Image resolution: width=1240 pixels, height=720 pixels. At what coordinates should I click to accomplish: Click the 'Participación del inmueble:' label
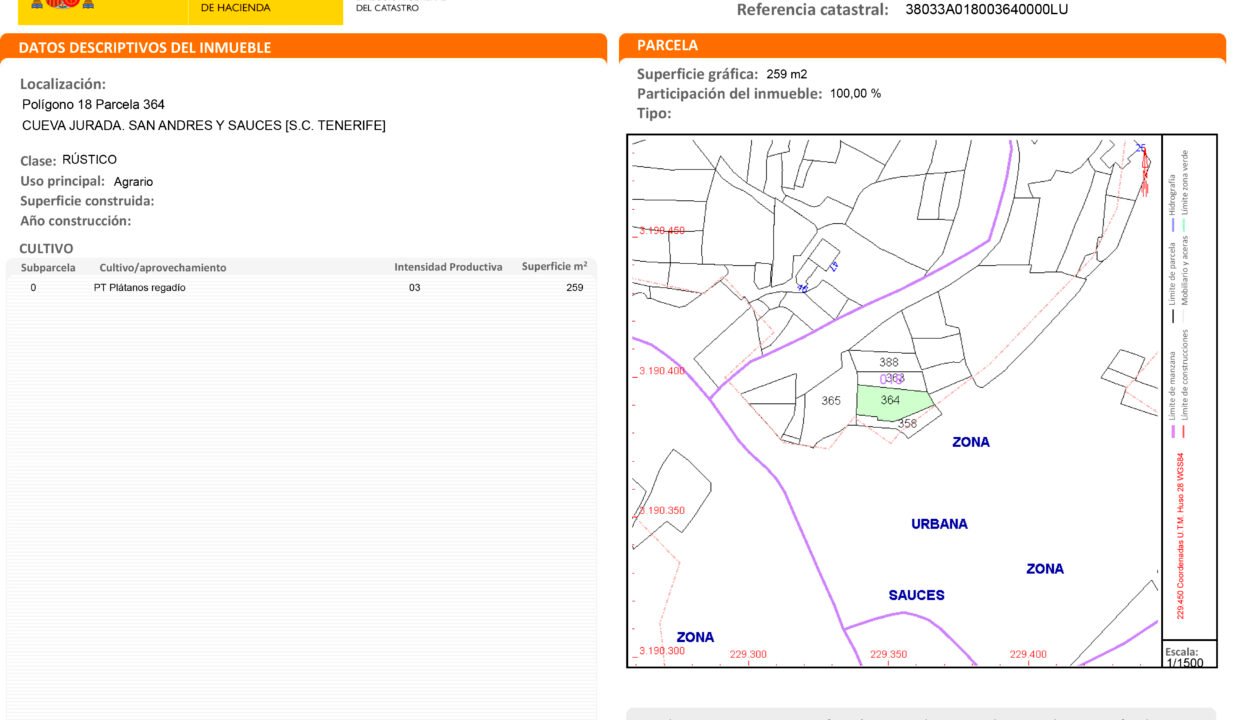(729, 93)
